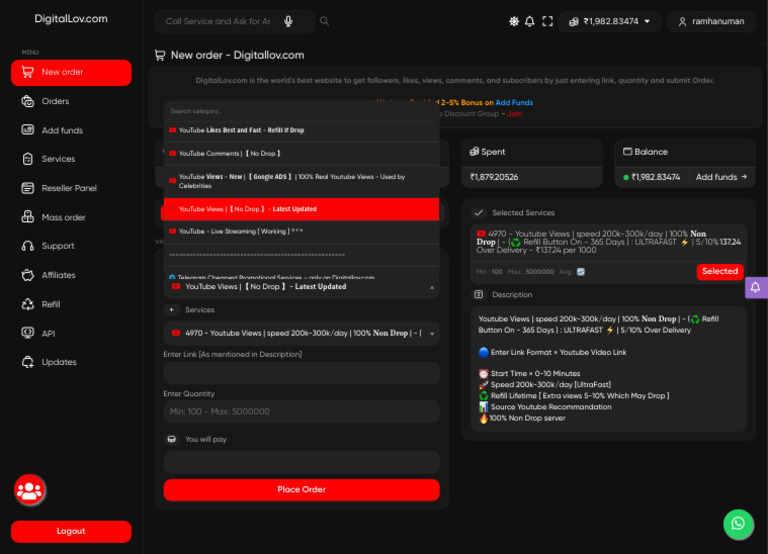
Task: Click the Mass order icon
Action: click(27, 217)
